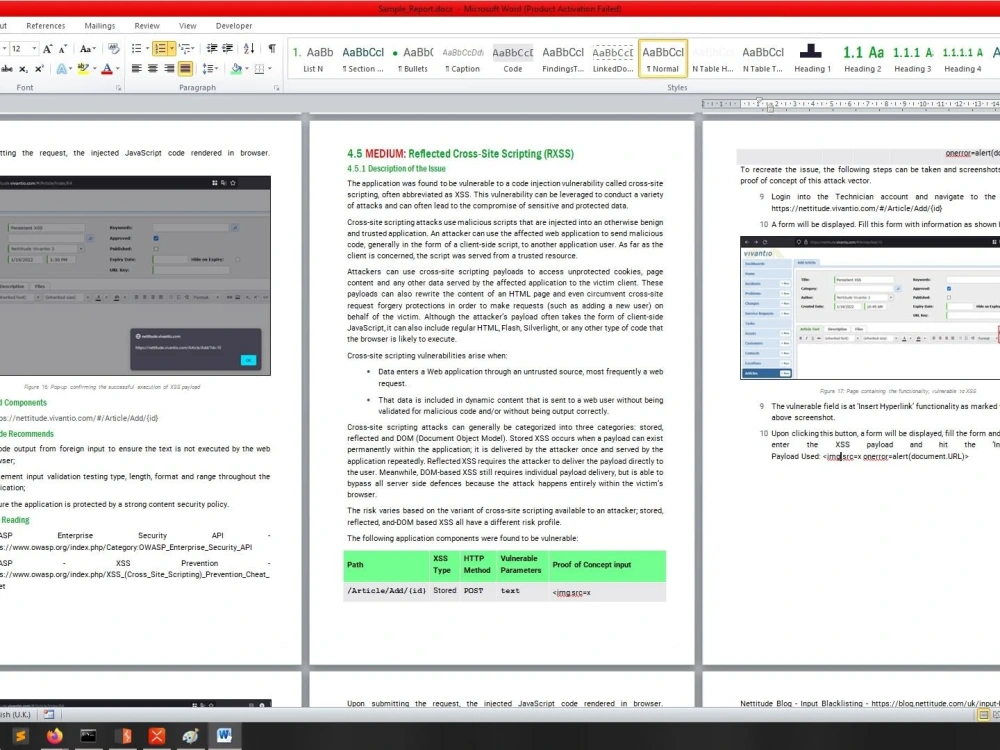The width and height of the screenshot is (1000, 750).
Task: Click the Grow Font icon
Action: [x=48, y=49]
